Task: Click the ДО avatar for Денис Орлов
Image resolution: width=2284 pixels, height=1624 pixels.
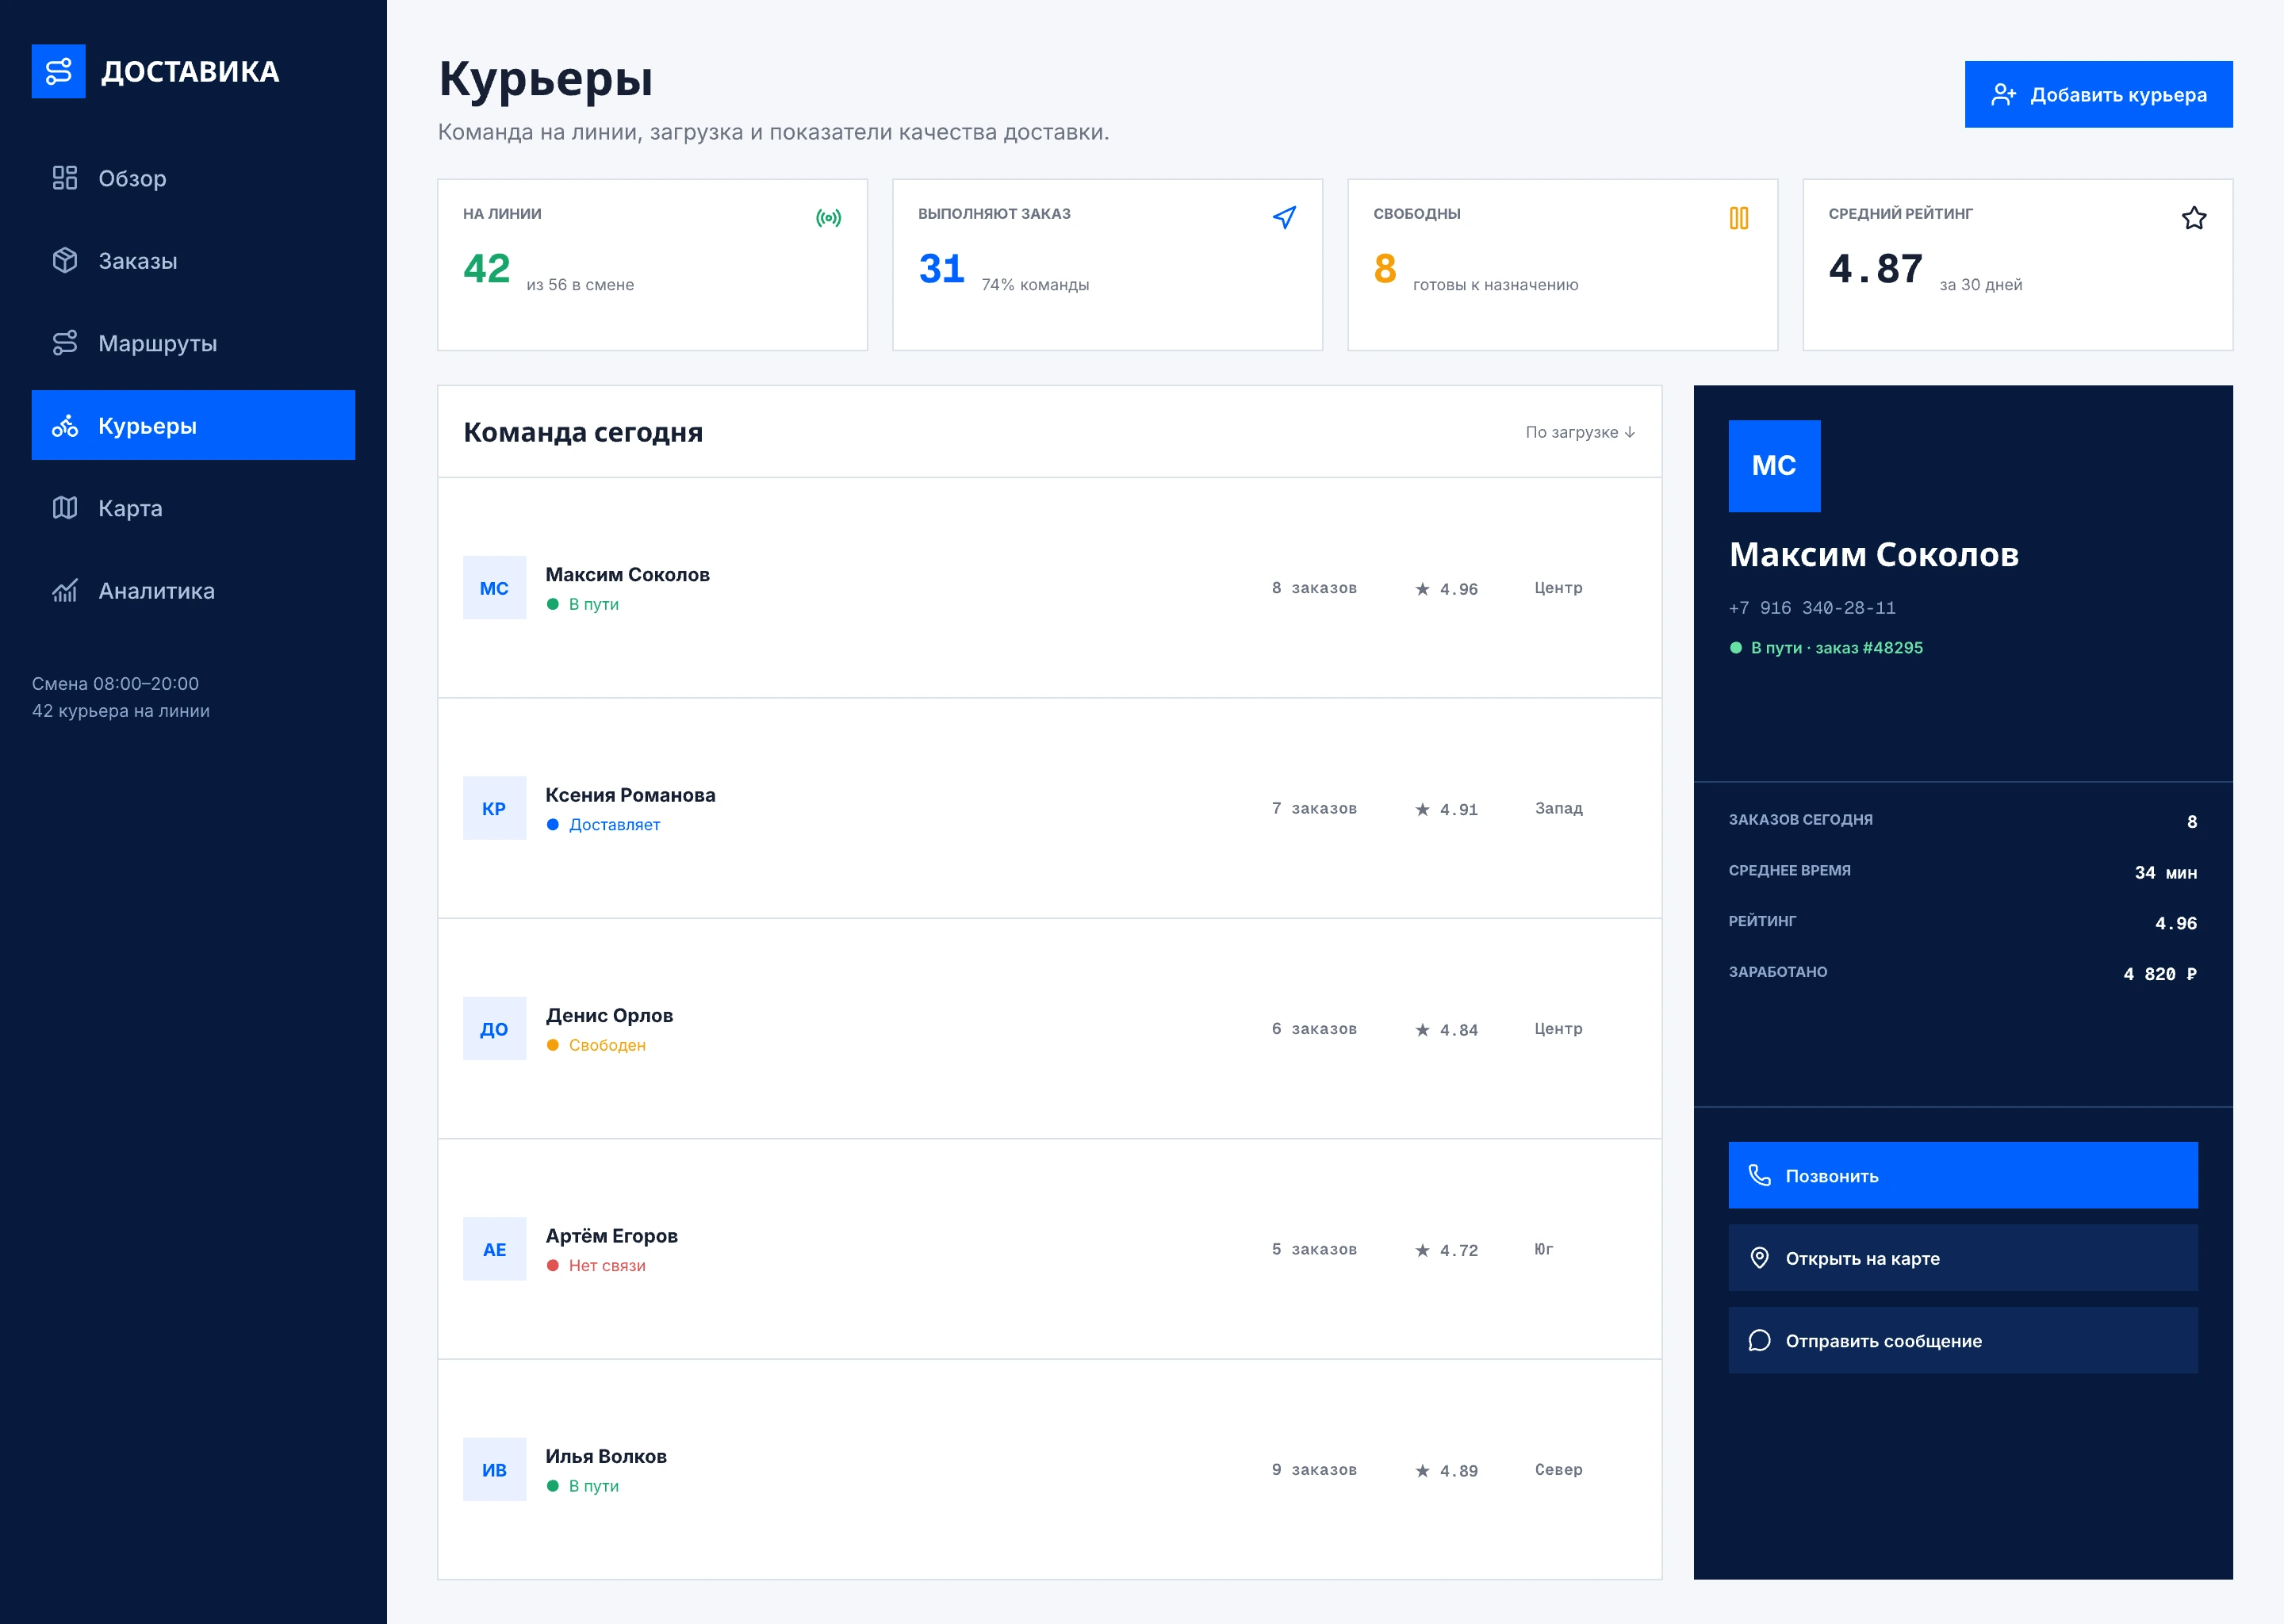Action: (x=495, y=1028)
